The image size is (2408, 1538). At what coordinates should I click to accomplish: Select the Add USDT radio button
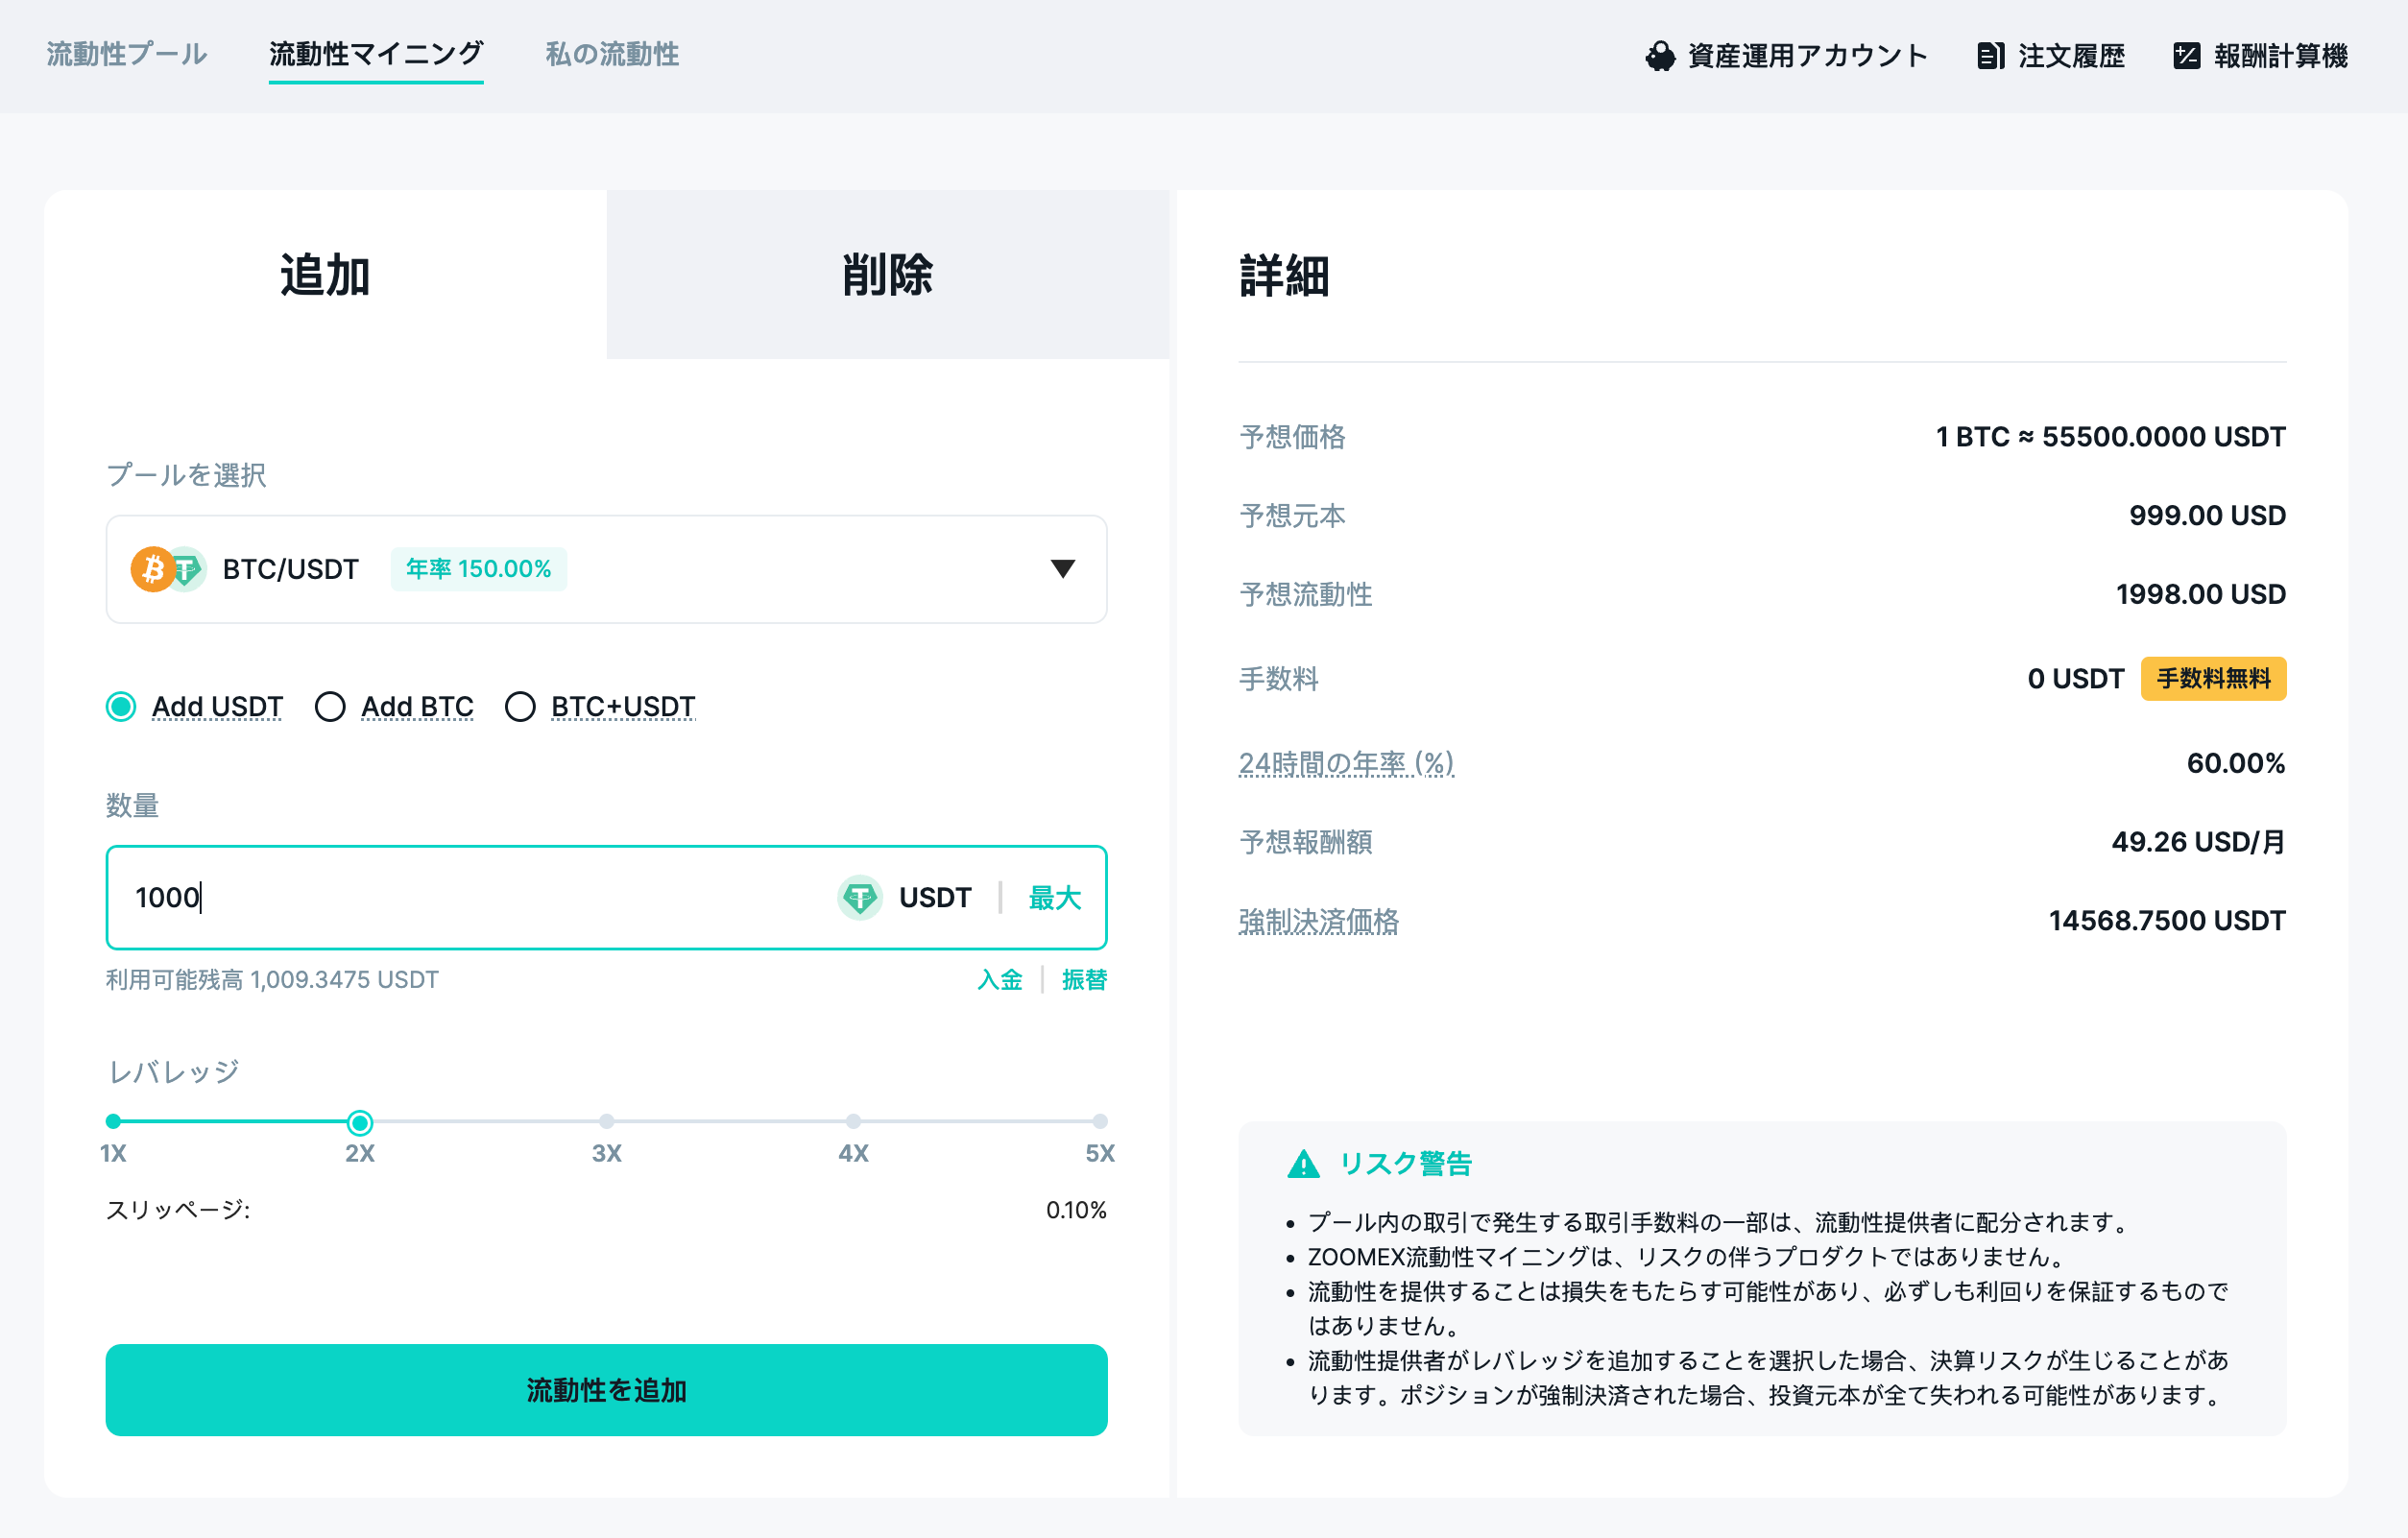click(x=120, y=706)
